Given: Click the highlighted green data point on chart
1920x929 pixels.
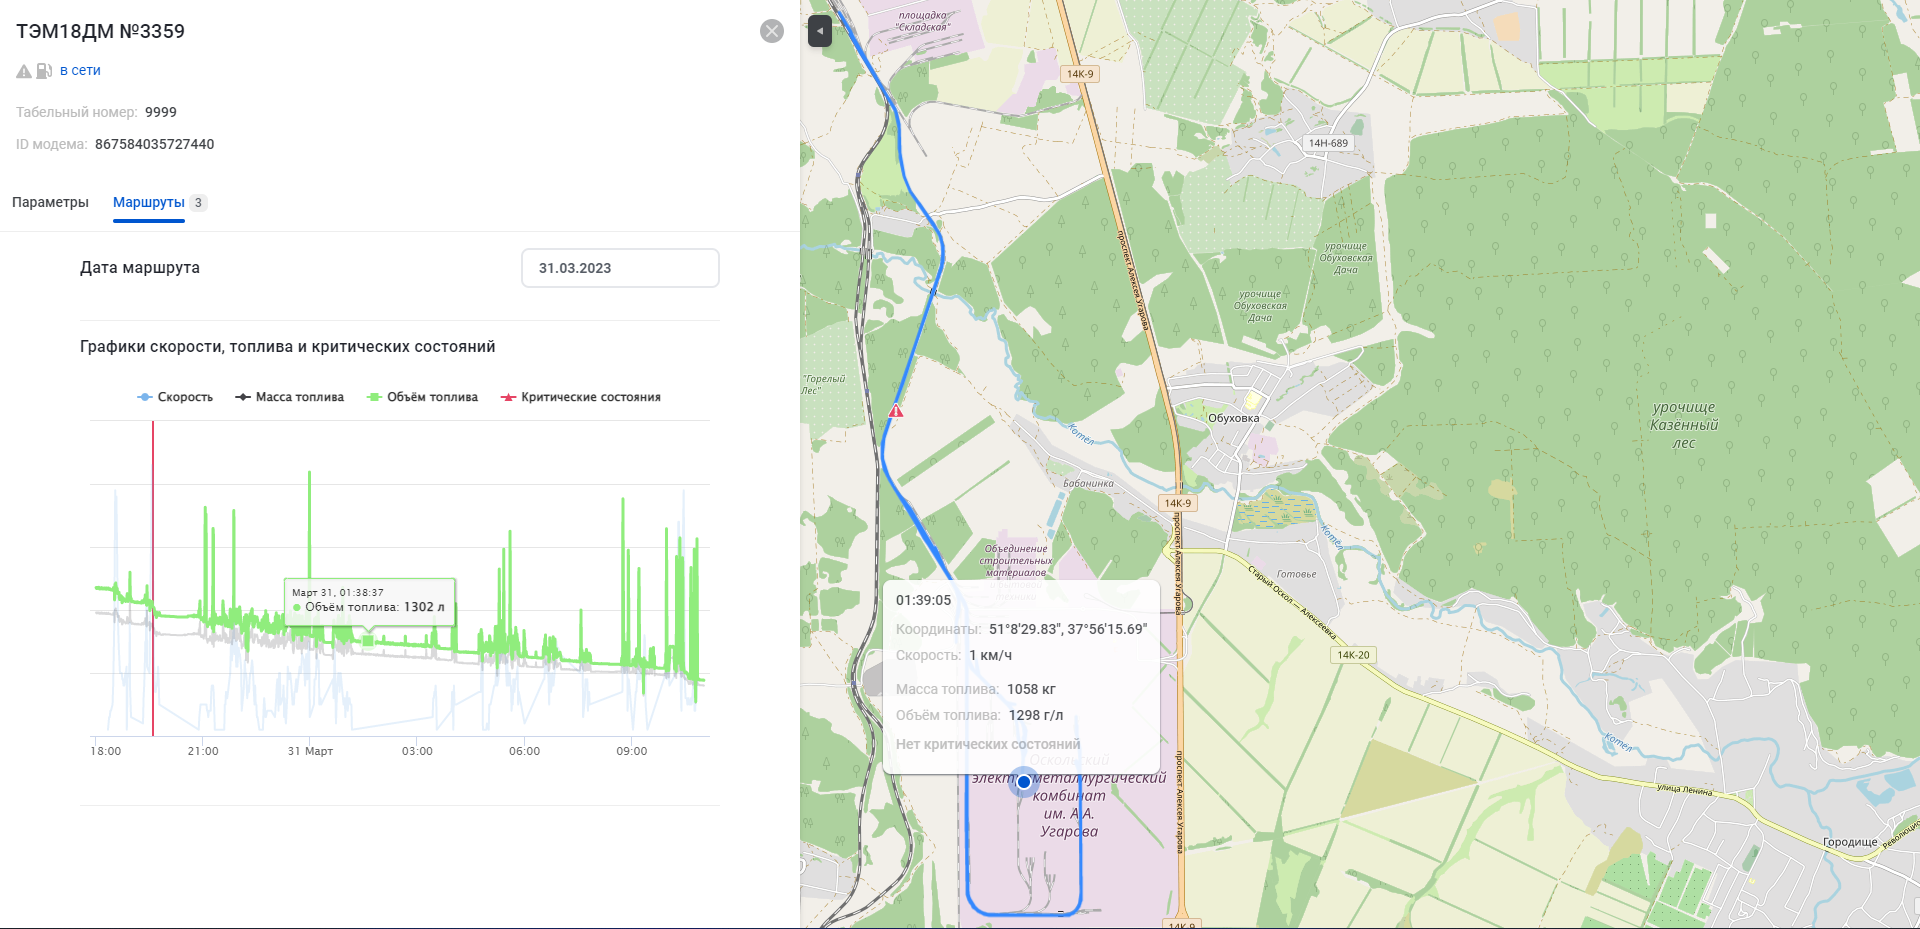Looking at the screenshot, I should [x=368, y=641].
